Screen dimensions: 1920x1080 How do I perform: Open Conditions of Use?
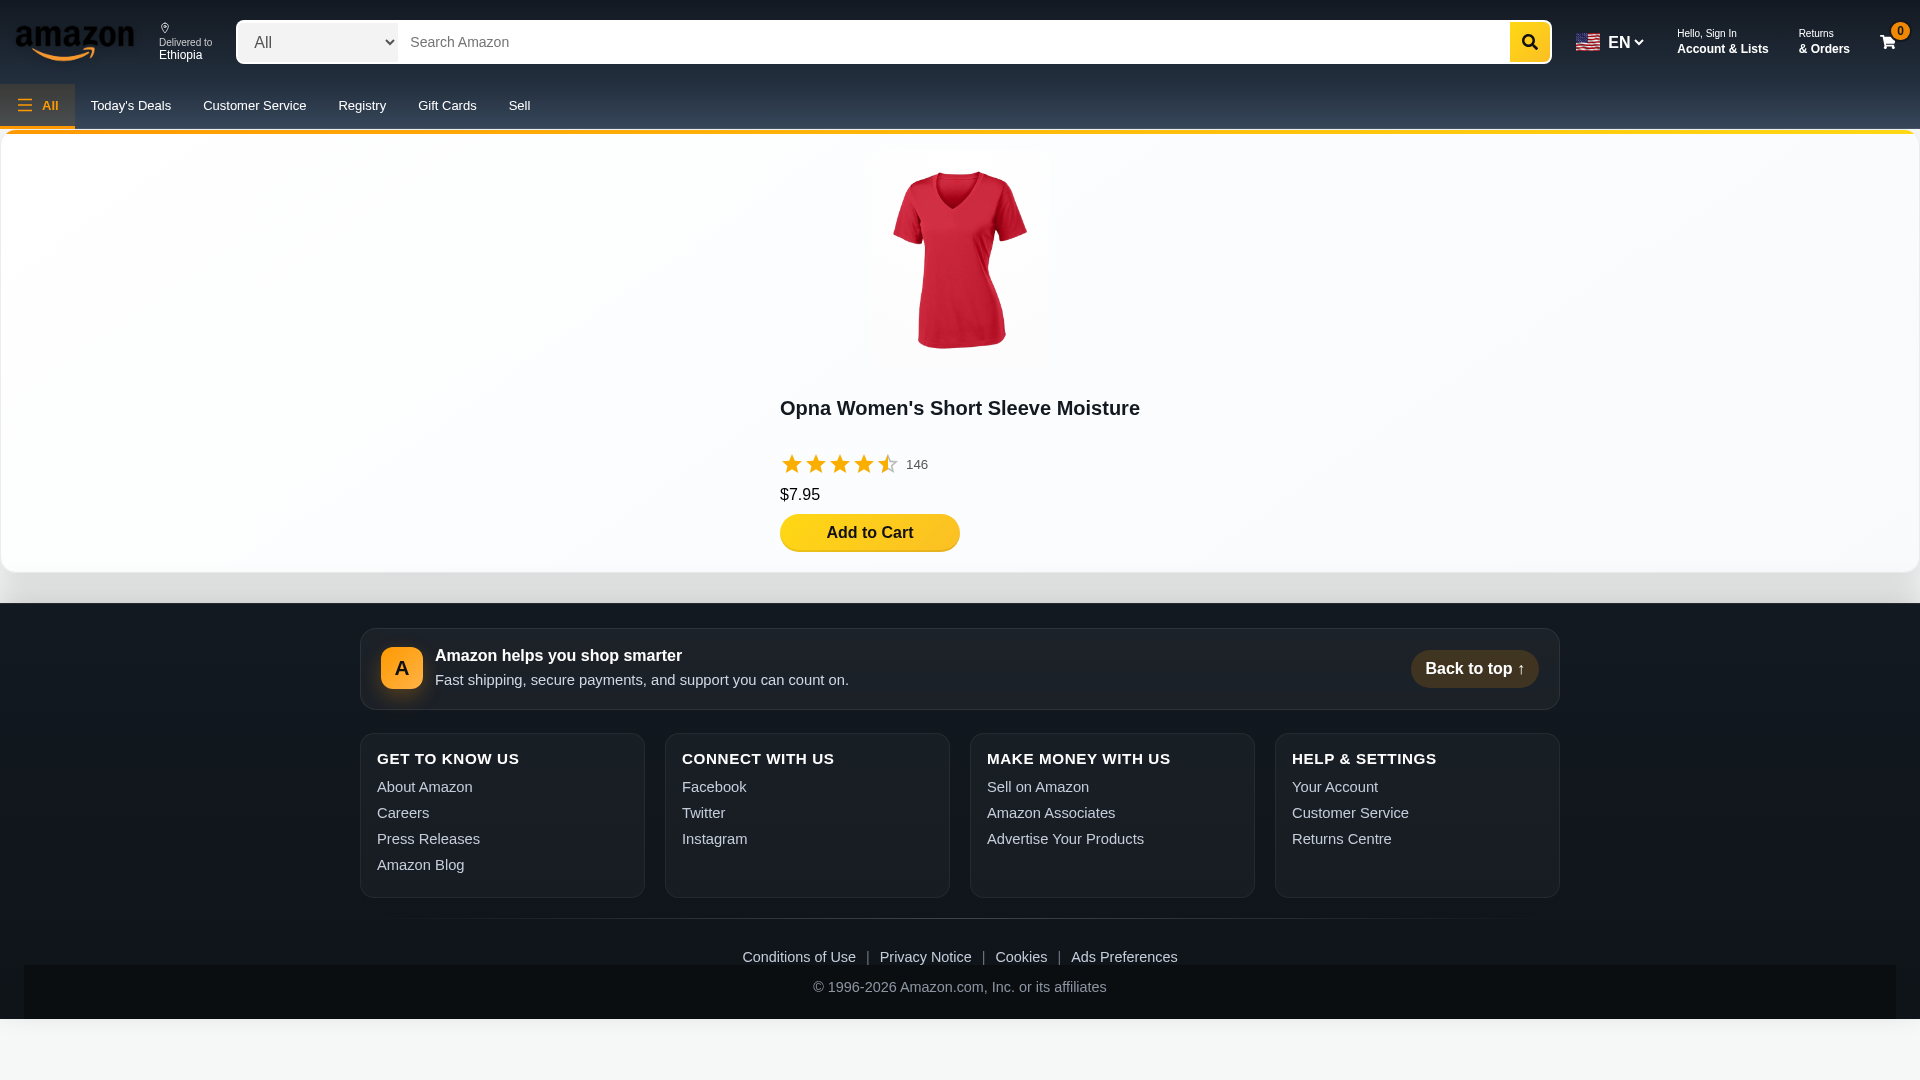click(x=799, y=957)
